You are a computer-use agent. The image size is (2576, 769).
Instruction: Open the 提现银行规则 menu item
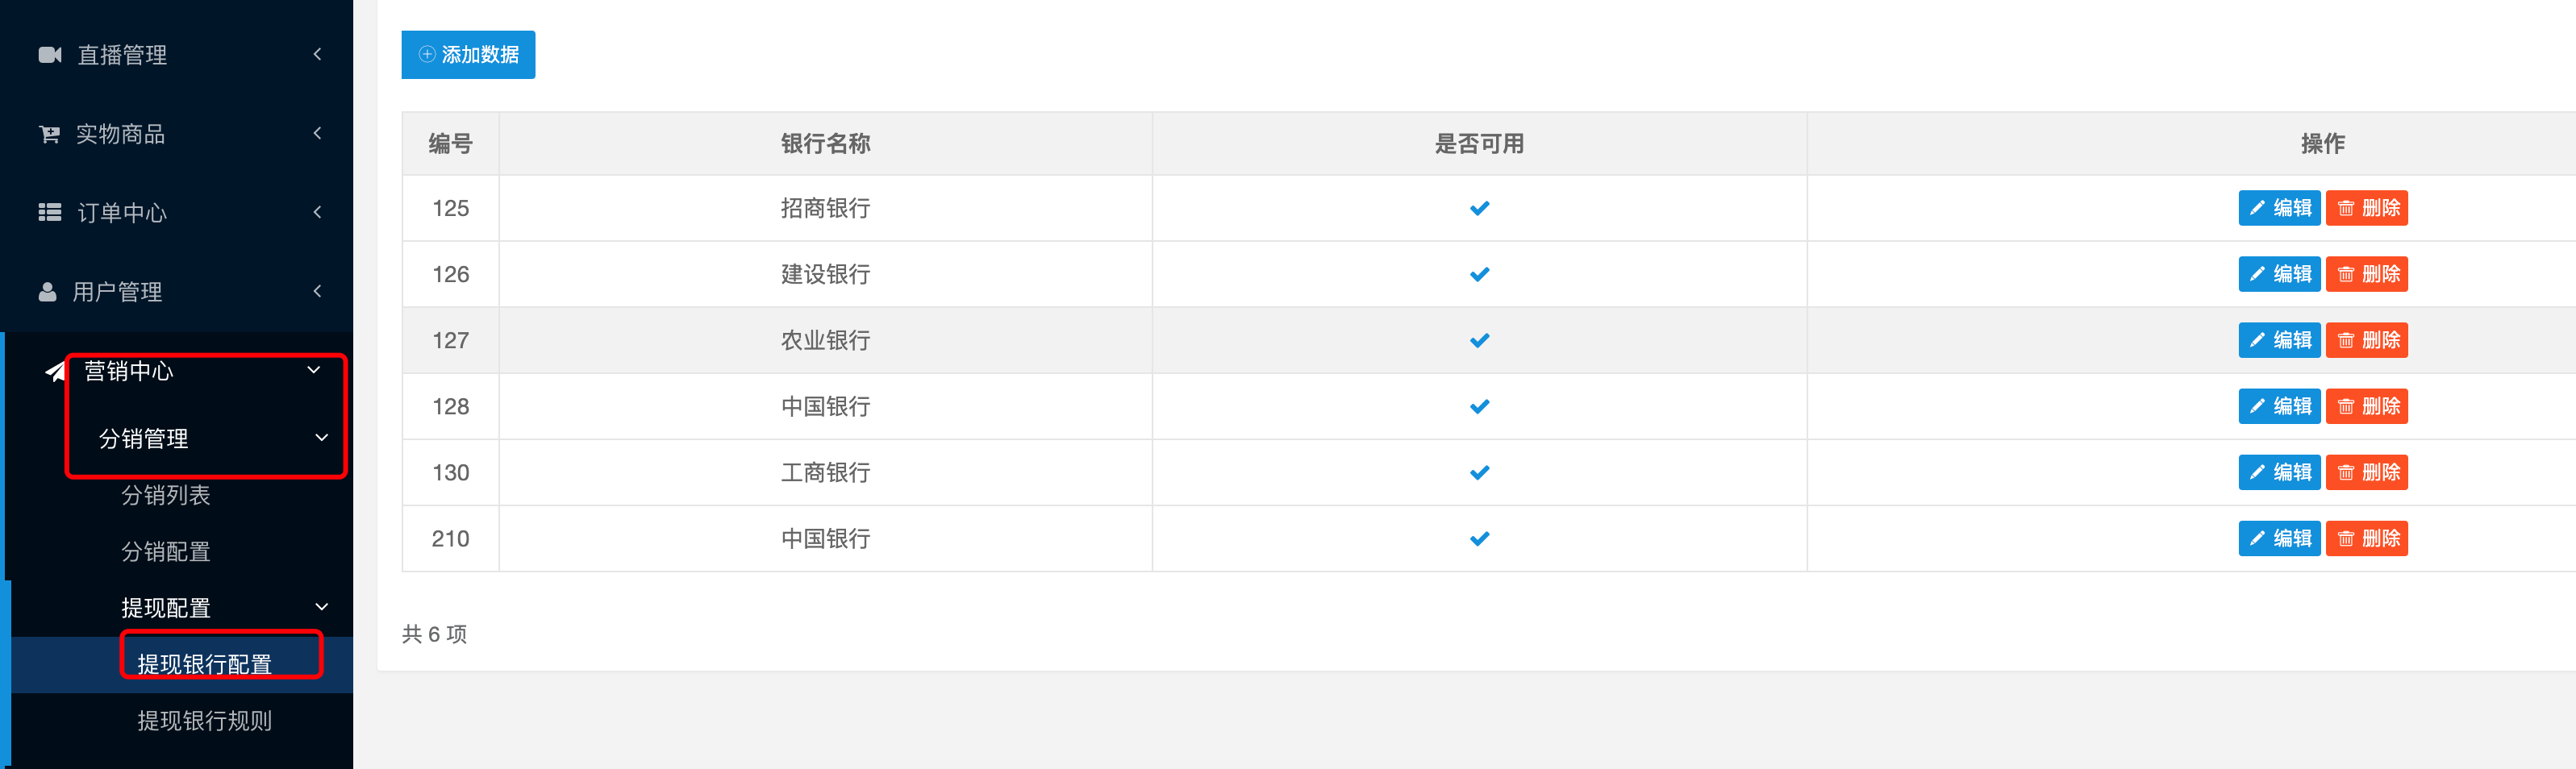point(204,721)
